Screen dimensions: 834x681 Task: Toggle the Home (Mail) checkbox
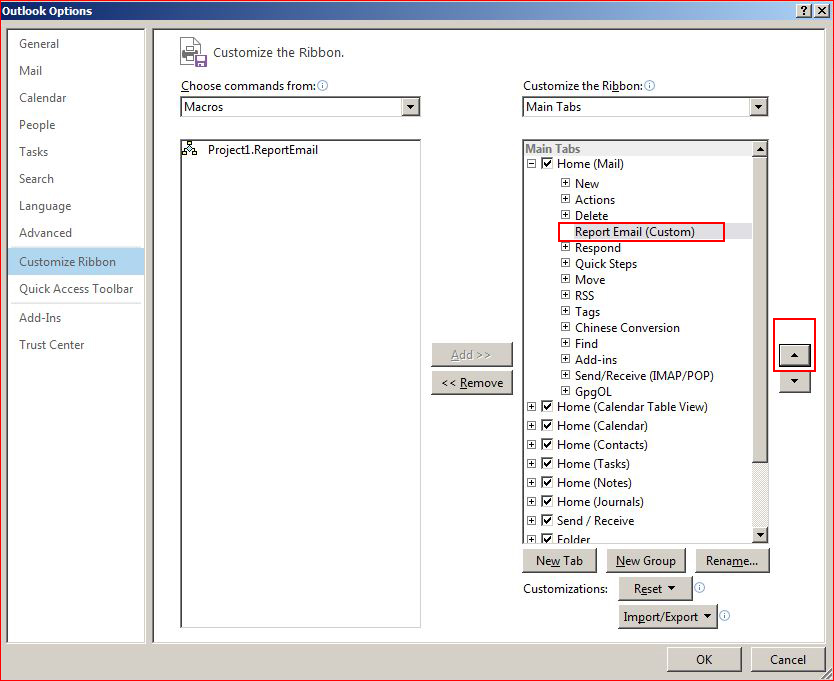547,163
